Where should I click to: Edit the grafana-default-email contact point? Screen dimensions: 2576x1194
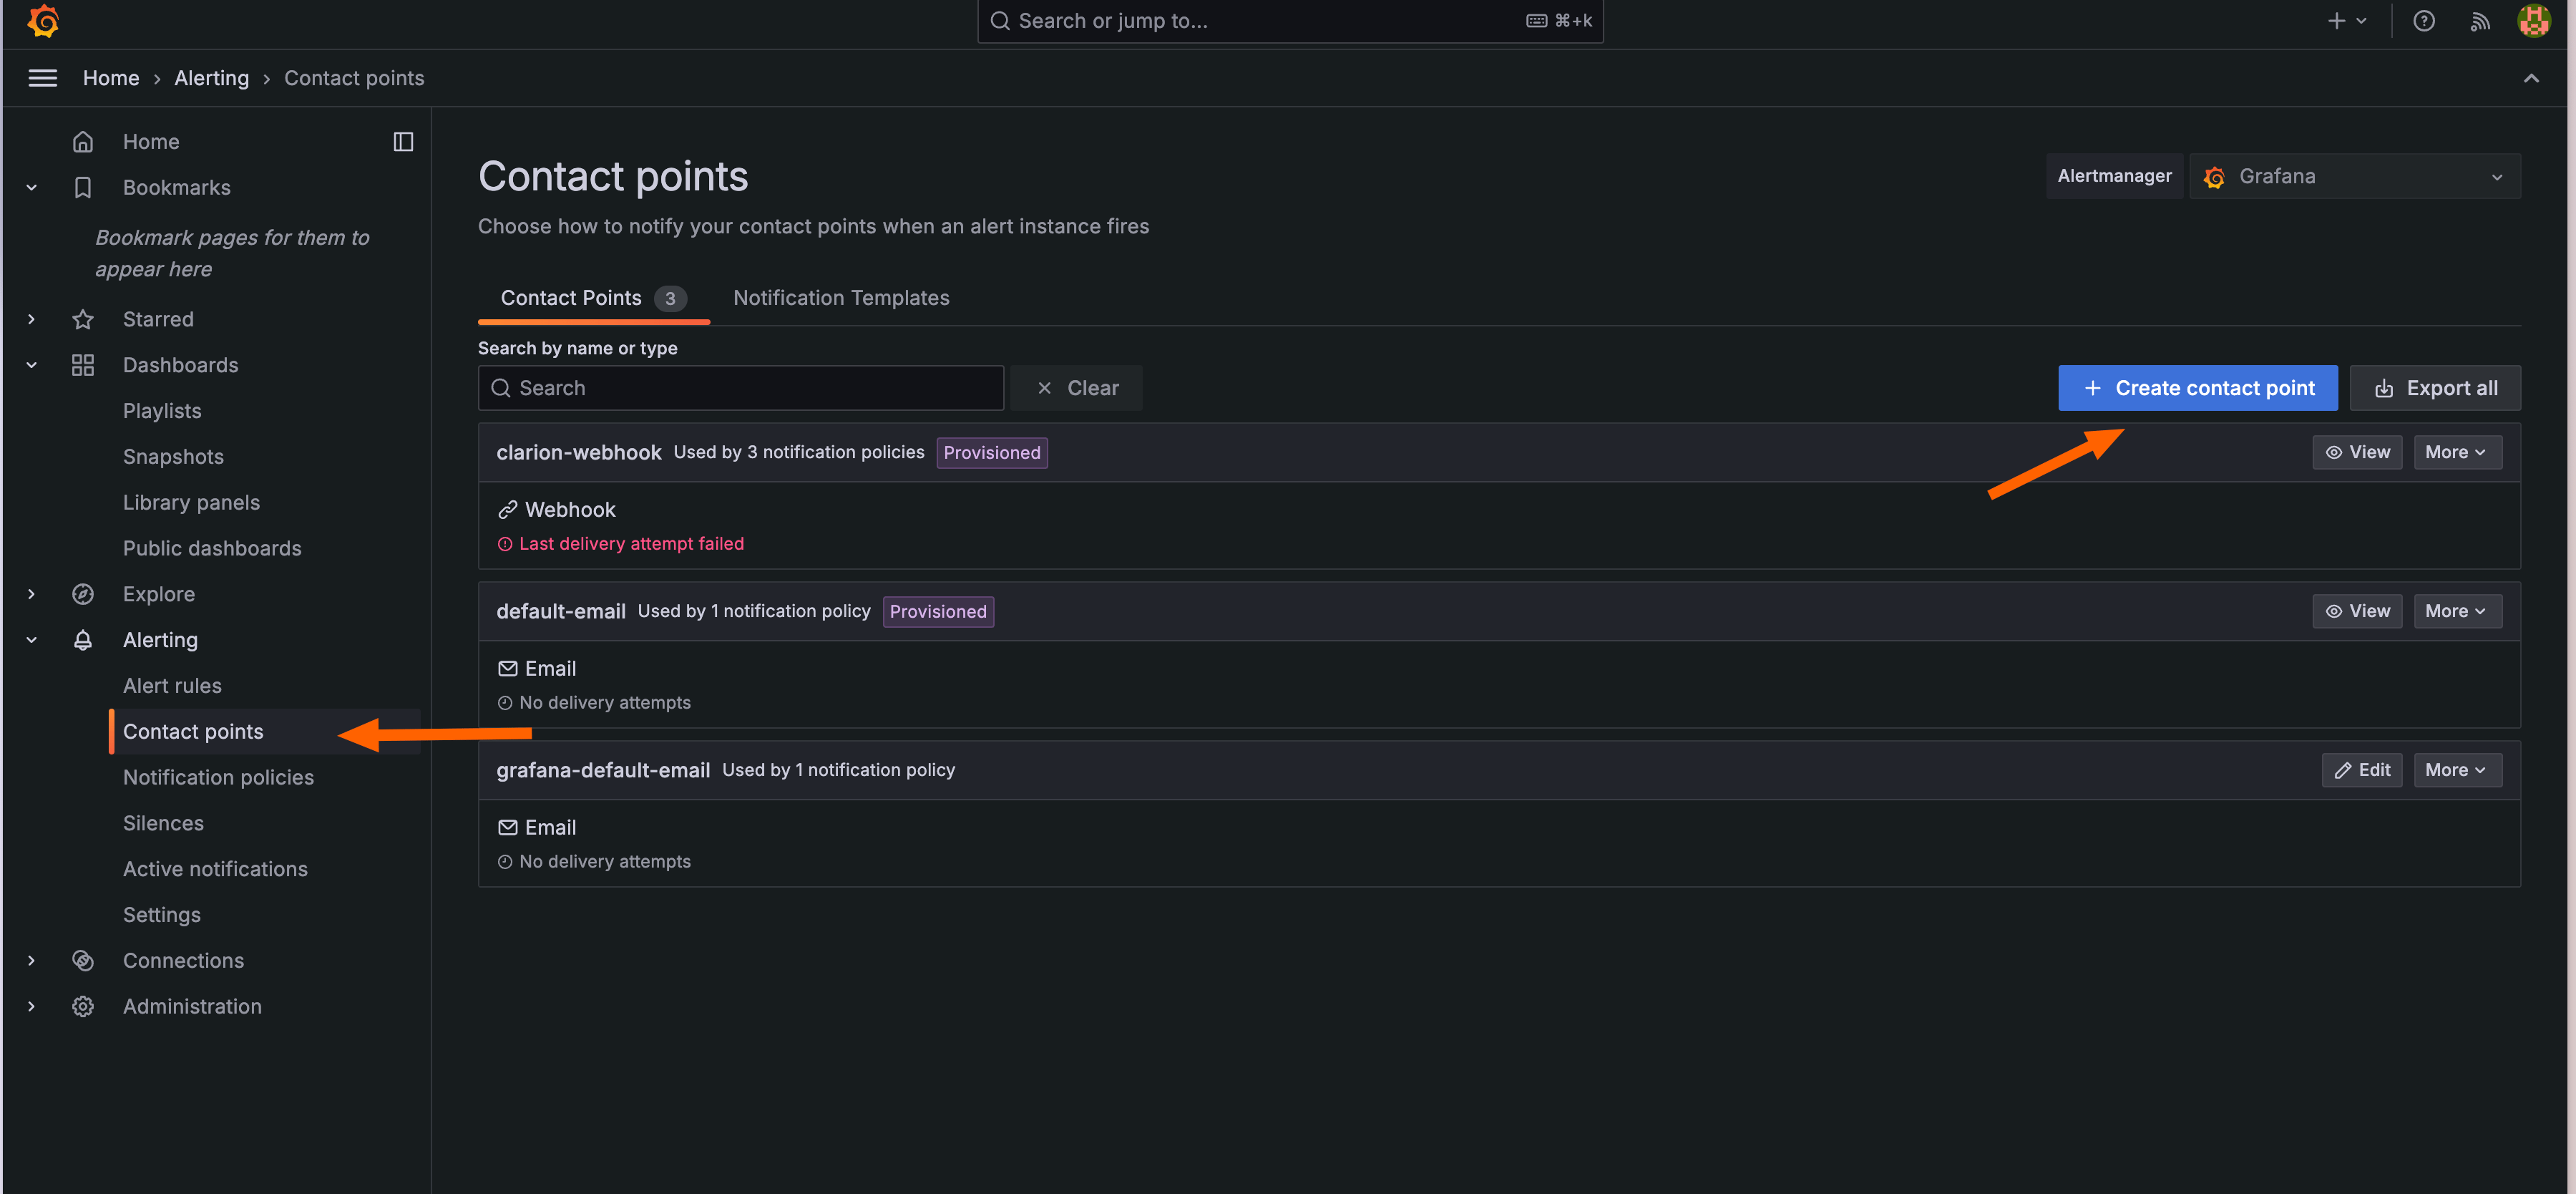point(2362,770)
